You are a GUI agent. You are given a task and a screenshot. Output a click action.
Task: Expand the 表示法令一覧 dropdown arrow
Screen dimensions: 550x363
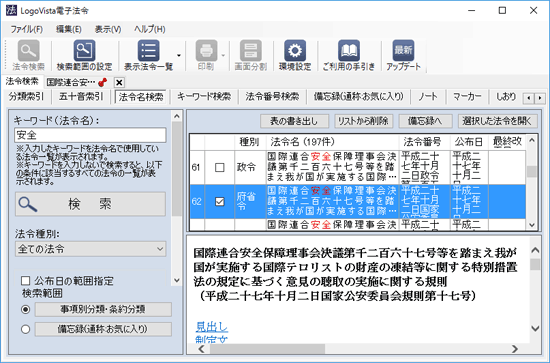pyautogui.click(x=179, y=55)
